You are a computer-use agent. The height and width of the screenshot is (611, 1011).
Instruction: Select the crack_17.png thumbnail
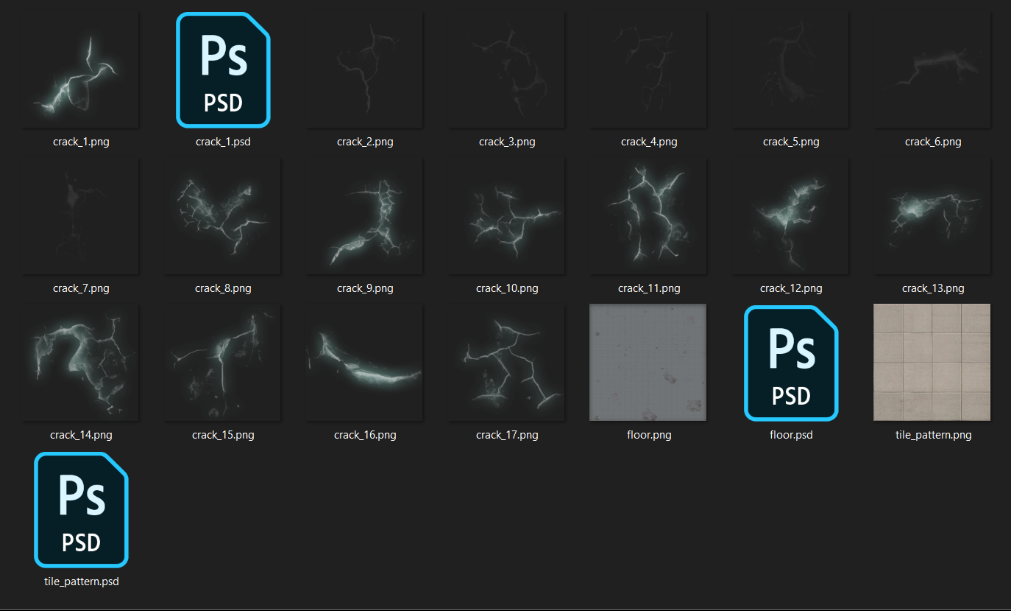[x=507, y=362]
